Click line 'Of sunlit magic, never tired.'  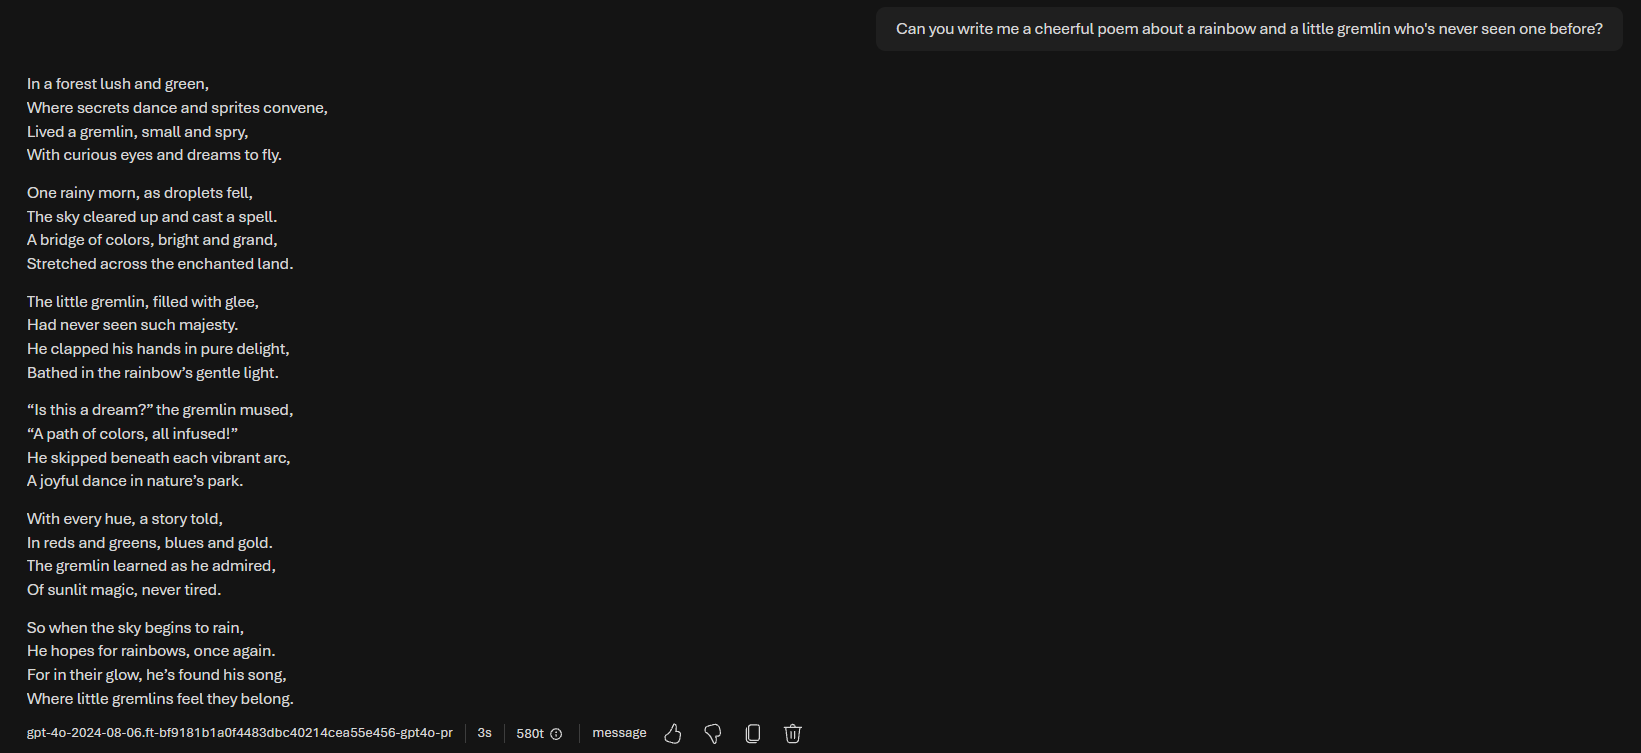click(x=124, y=590)
